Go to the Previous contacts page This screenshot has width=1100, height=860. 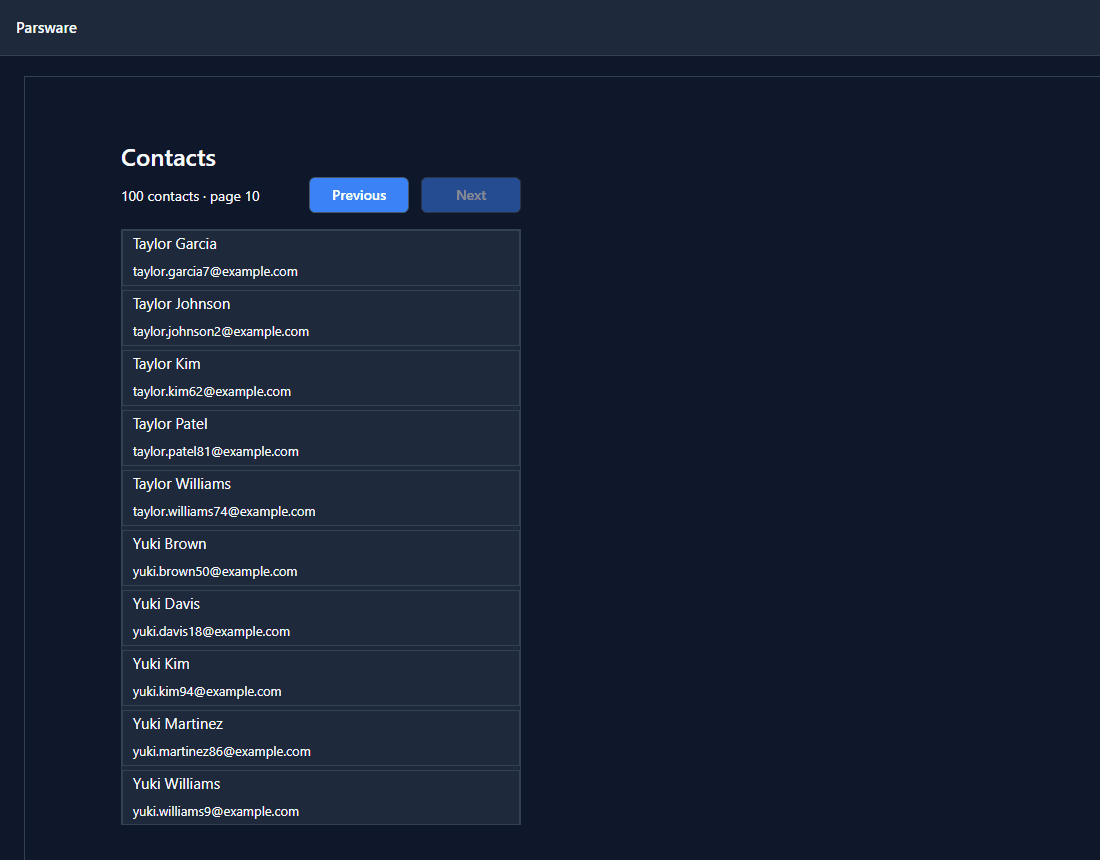[358, 195]
